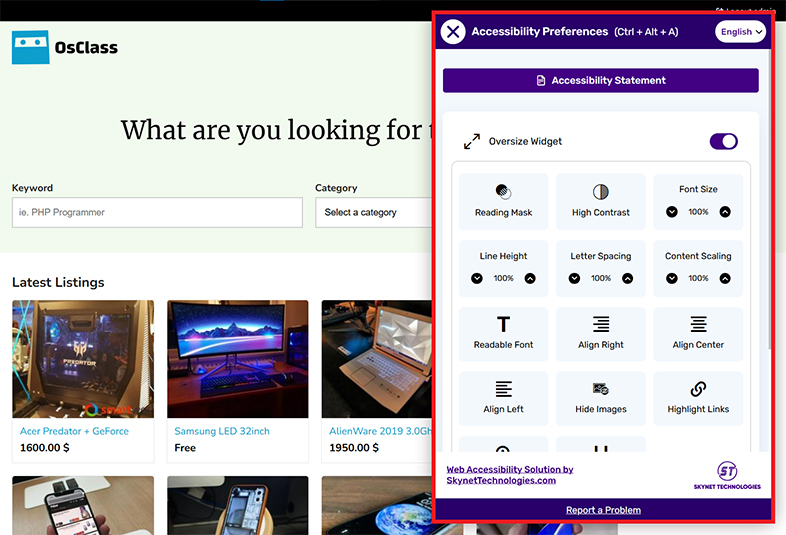Select the Align Left option

[x=503, y=399]
